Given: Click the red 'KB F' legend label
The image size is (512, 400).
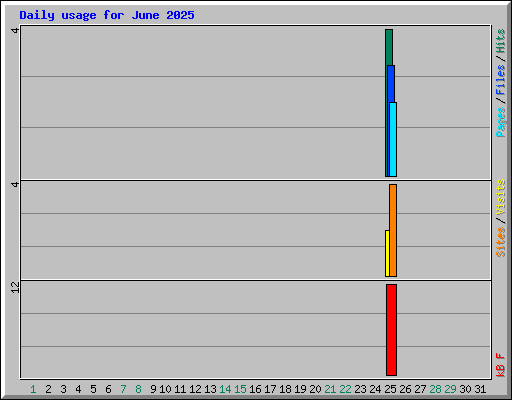Looking at the screenshot, I should [x=500, y=365].
